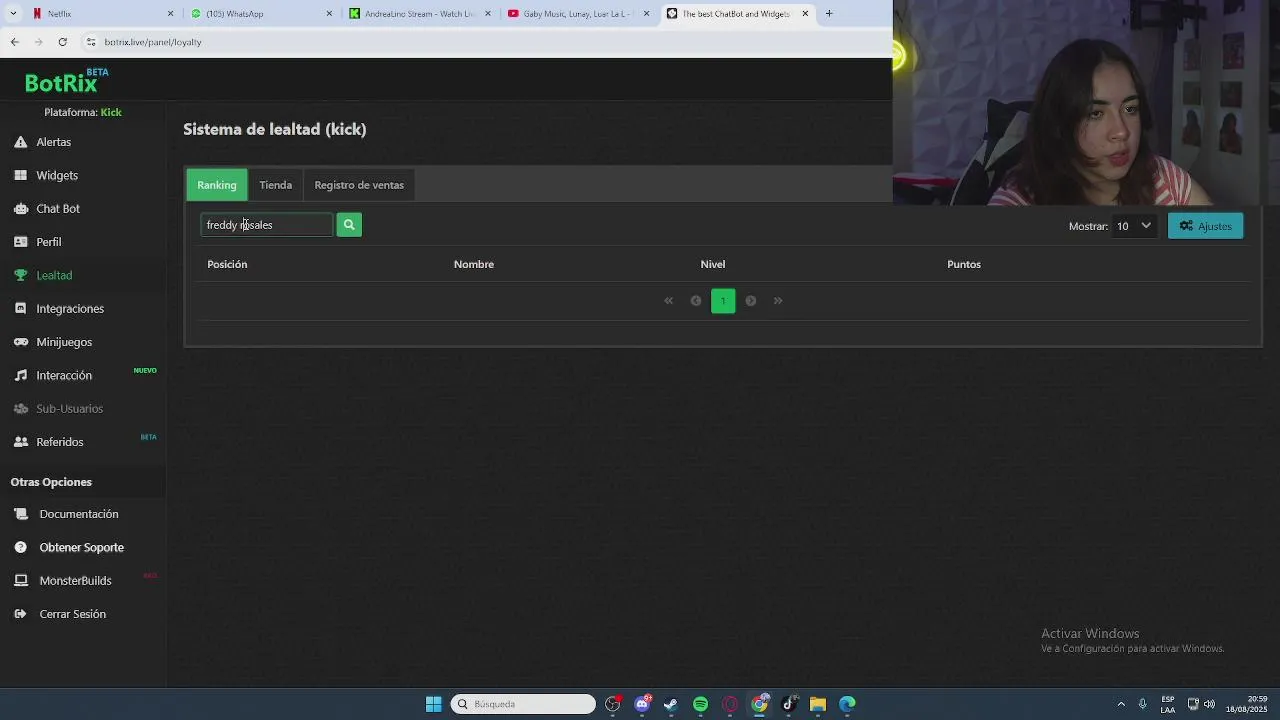Open the Mostrar rows dropdown
Screen dimensions: 1280x720
point(1134,226)
